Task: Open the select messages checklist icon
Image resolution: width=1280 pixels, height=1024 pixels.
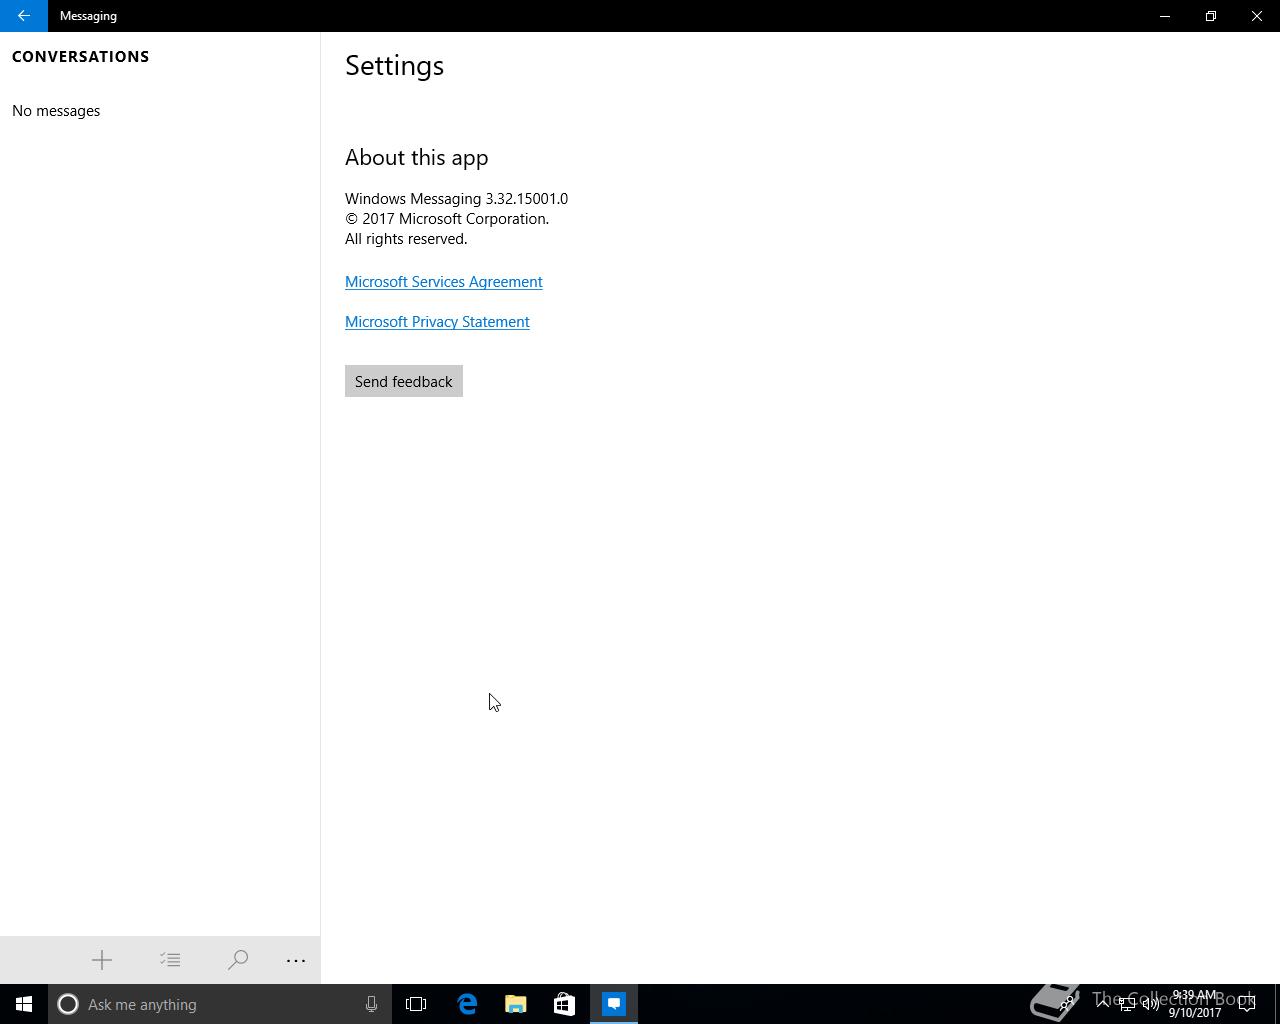Action: [170, 960]
